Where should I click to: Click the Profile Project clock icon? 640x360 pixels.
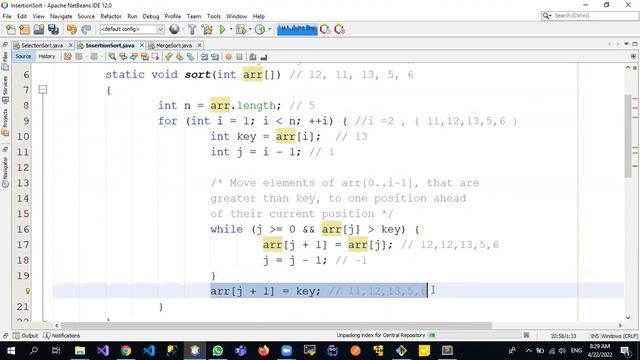(260, 29)
